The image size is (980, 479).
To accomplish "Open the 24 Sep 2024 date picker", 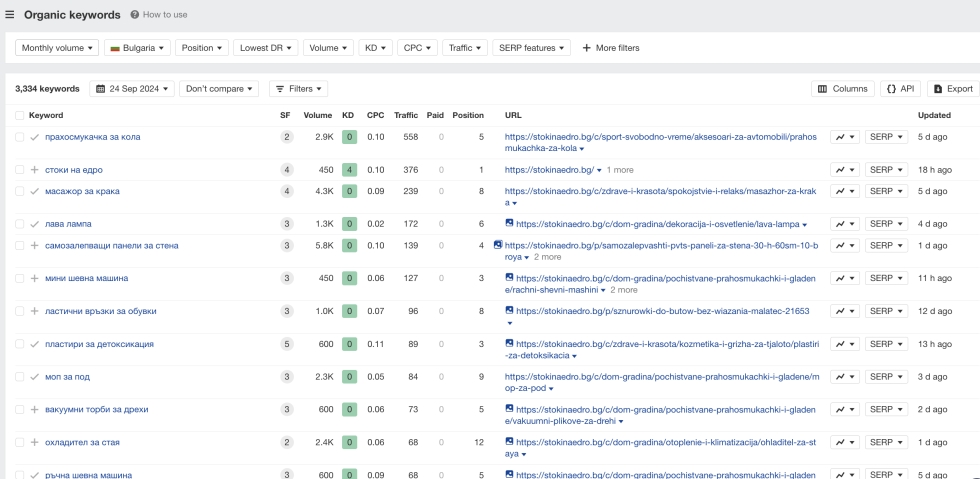I will 132,89.
